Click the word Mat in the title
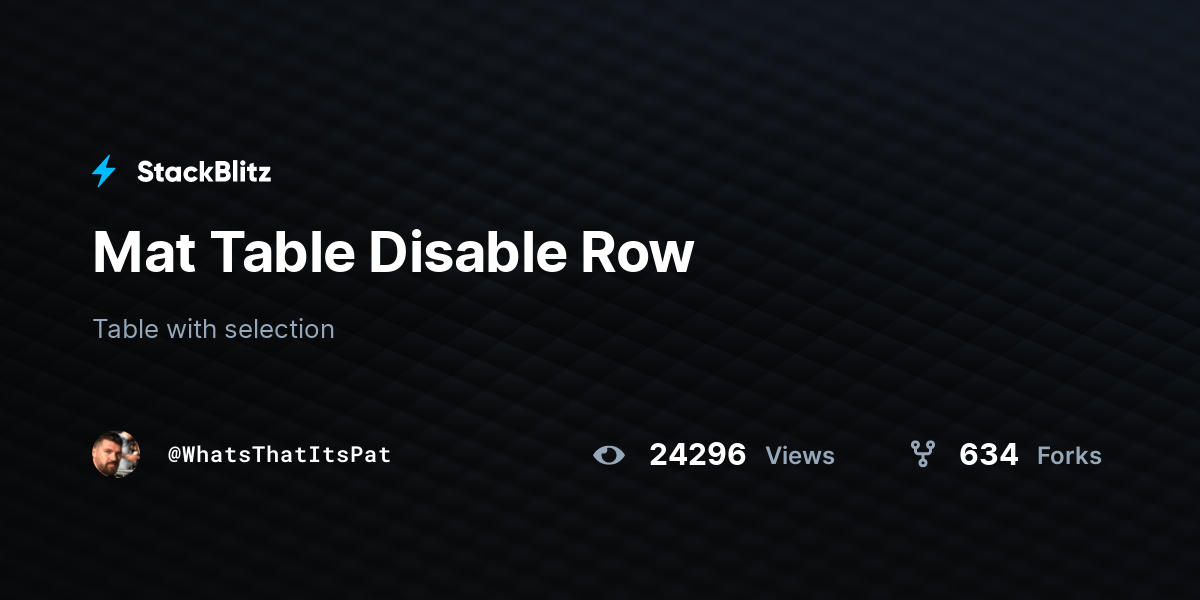 [144, 252]
